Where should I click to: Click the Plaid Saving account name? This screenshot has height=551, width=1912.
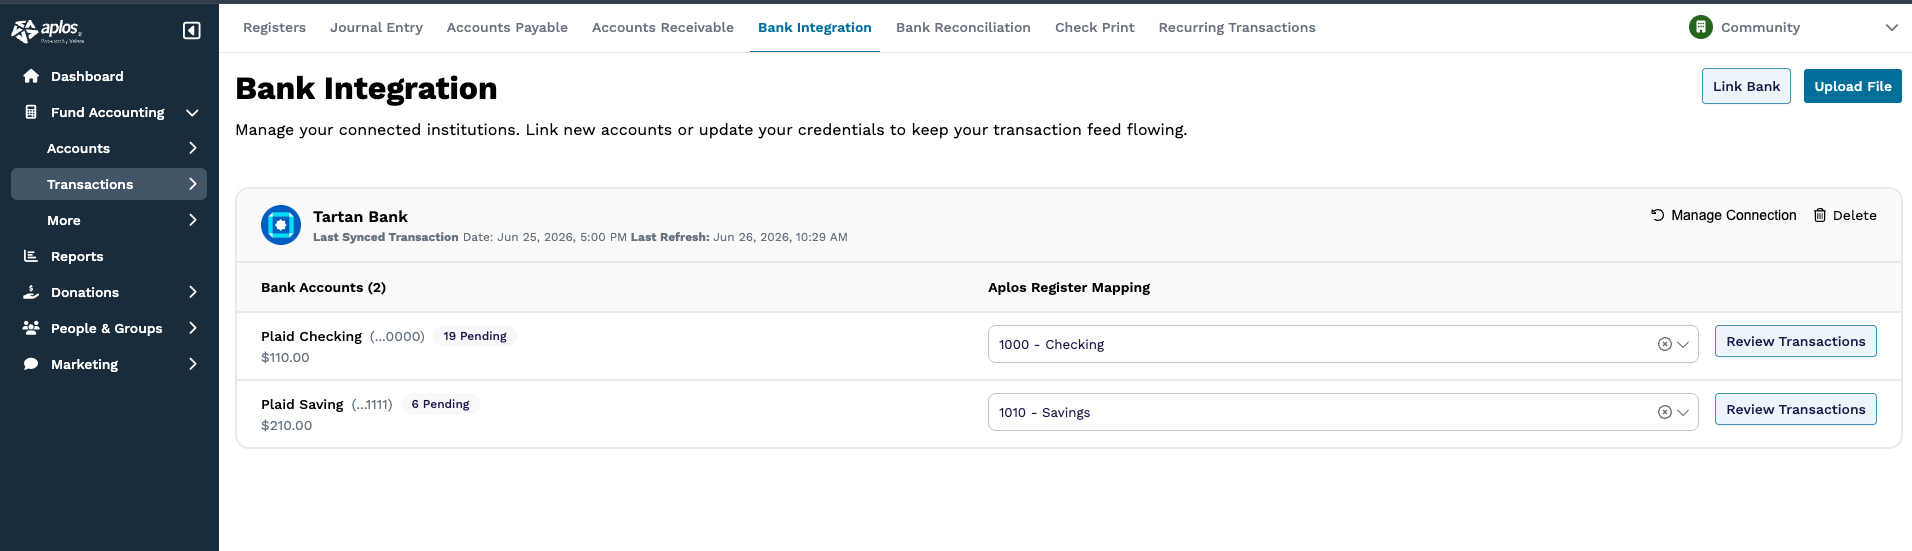(302, 404)
